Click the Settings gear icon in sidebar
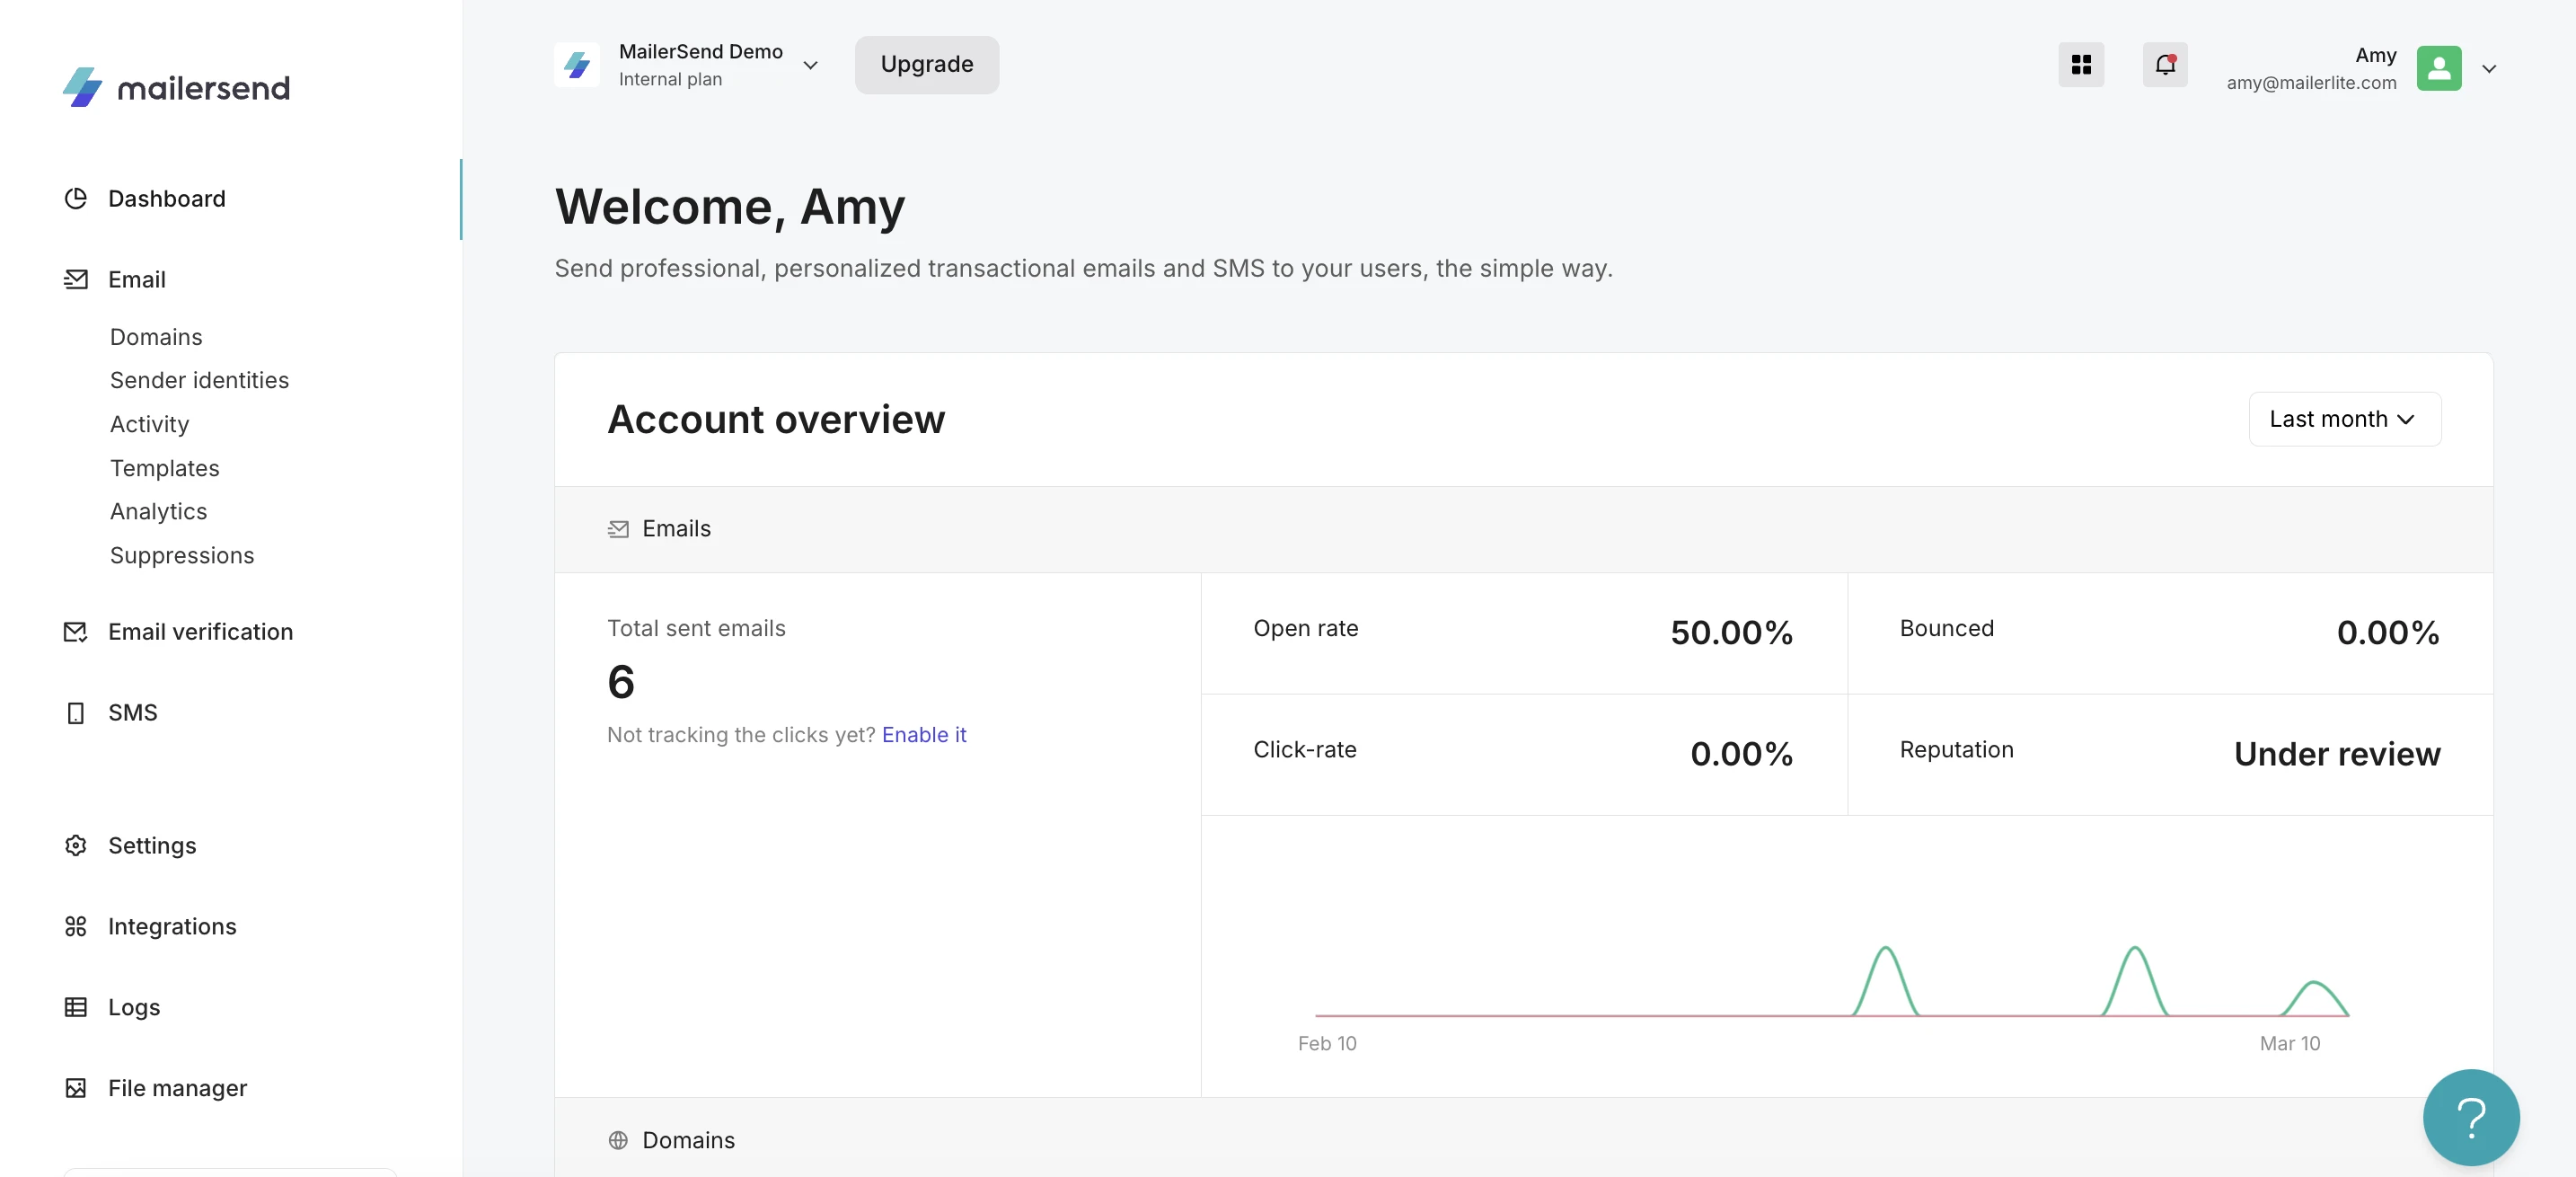This screenshot has height=1177, width=2576. coord(76,845)
